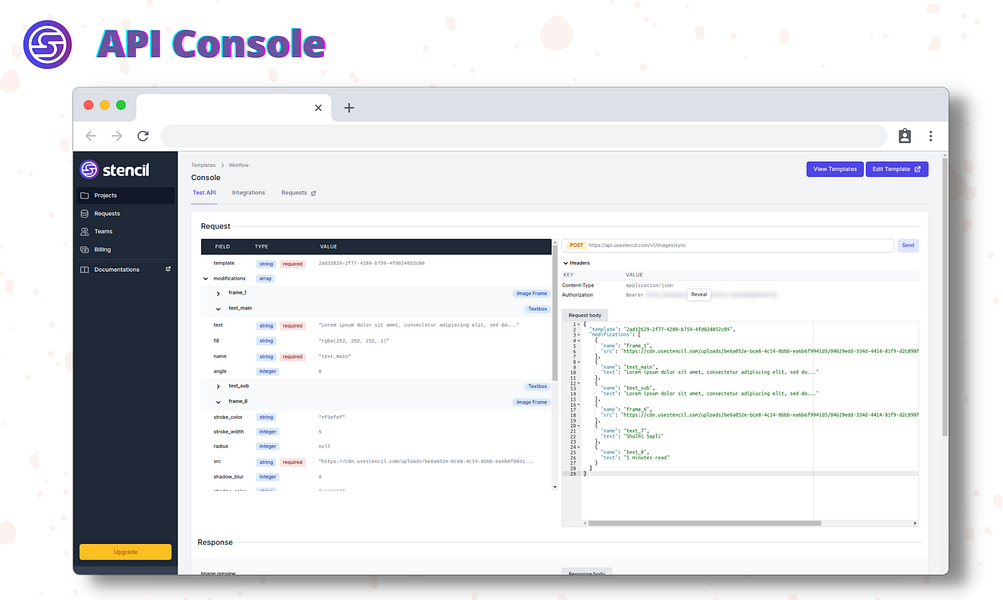Image resolution: width=1003 pixels, height=600 pixels.
Task: Click the Edit Template button
Action: point(897,169)
